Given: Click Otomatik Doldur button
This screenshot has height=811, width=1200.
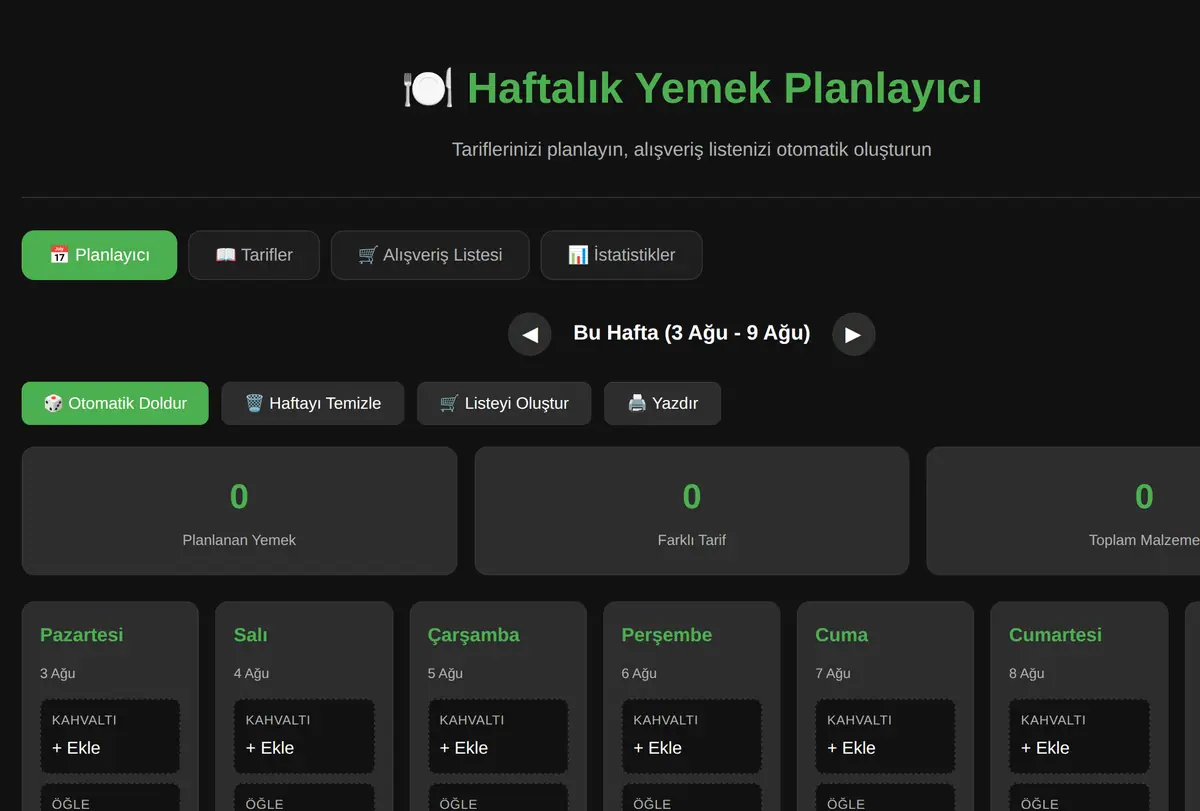Looking at the screenshot, I should 115,403.
